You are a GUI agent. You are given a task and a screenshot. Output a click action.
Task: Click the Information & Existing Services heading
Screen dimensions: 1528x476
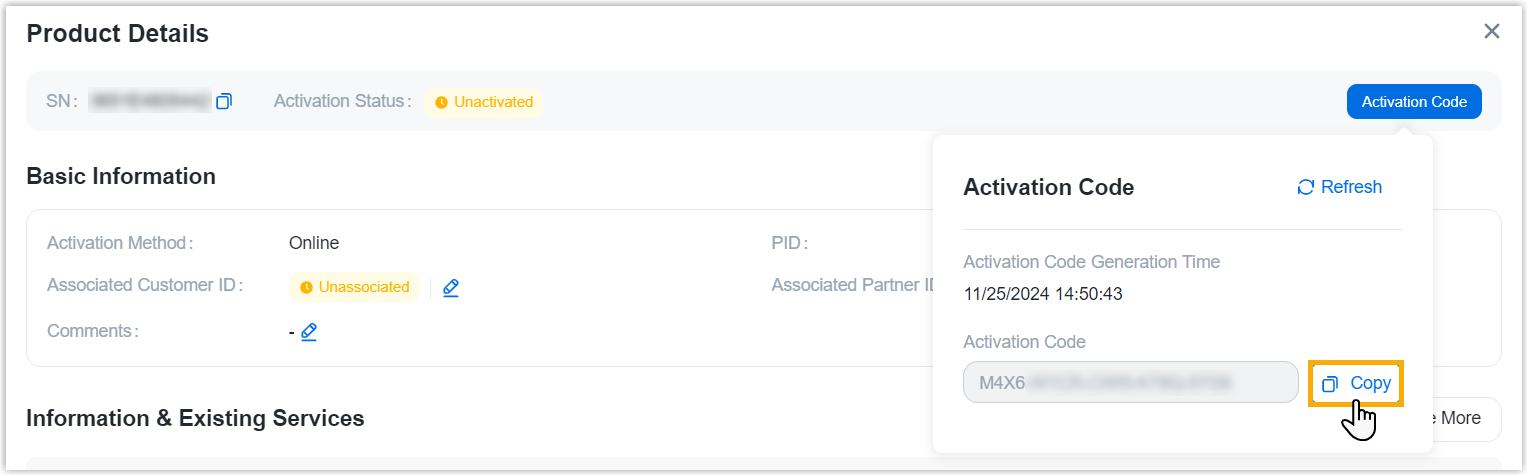click(x=195, y=417)
